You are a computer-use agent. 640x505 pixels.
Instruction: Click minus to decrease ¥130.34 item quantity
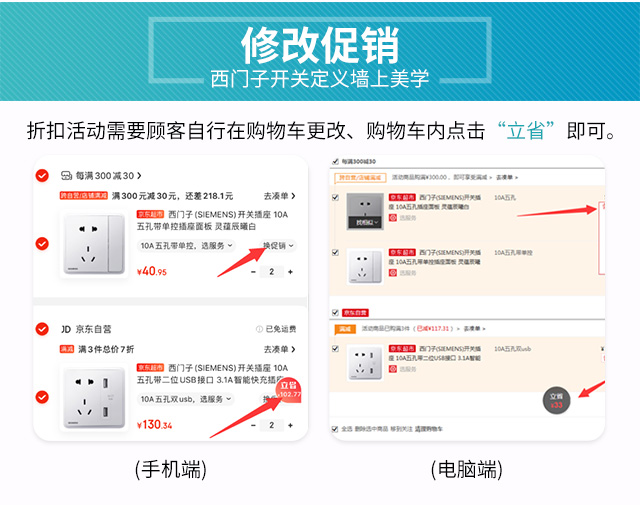coord(253,425)
